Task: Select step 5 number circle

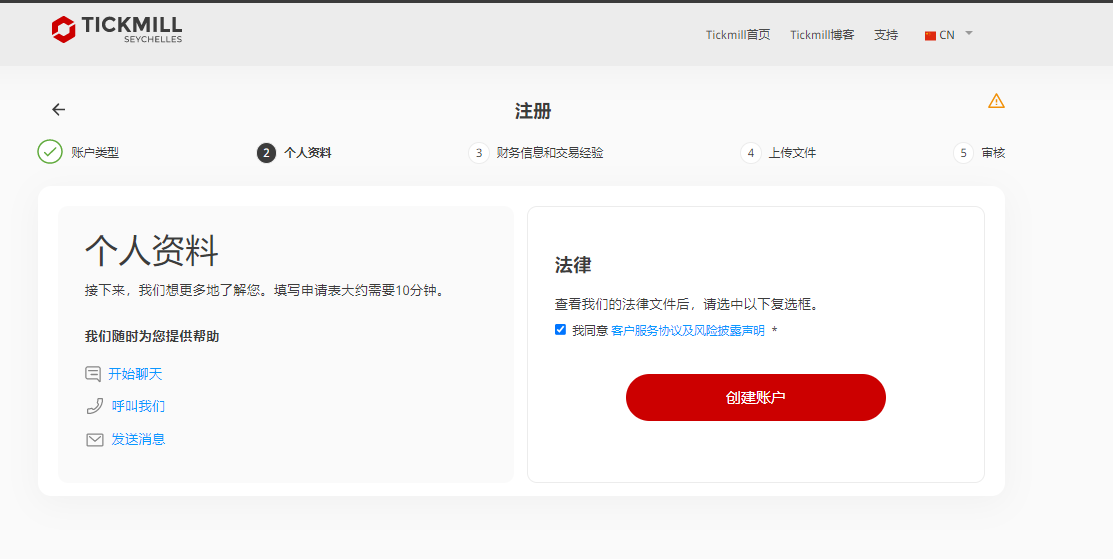Action: [963, 153]
